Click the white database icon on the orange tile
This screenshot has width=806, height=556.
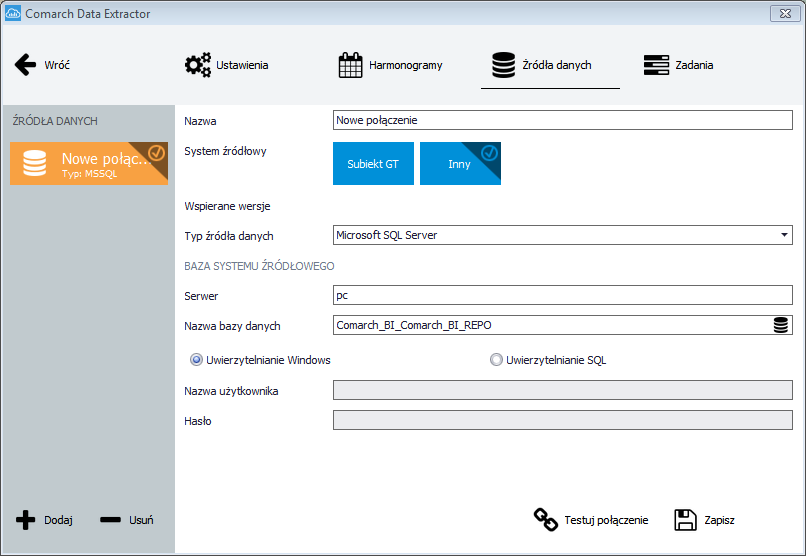coord(34,163)
